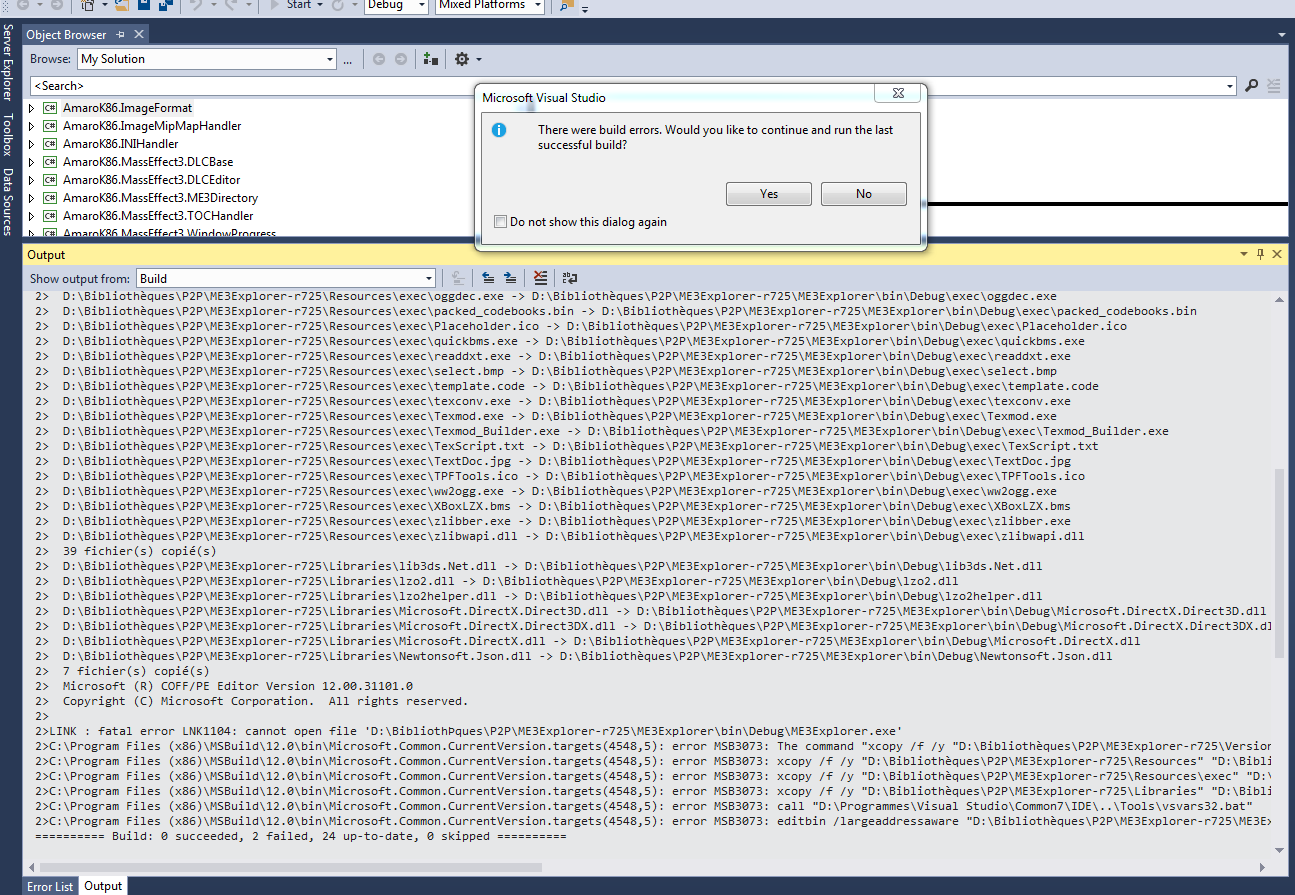Click No in the build errors dialog
Image resolution: width=1295 pixels, height=895 pixels.
(863, 194)
